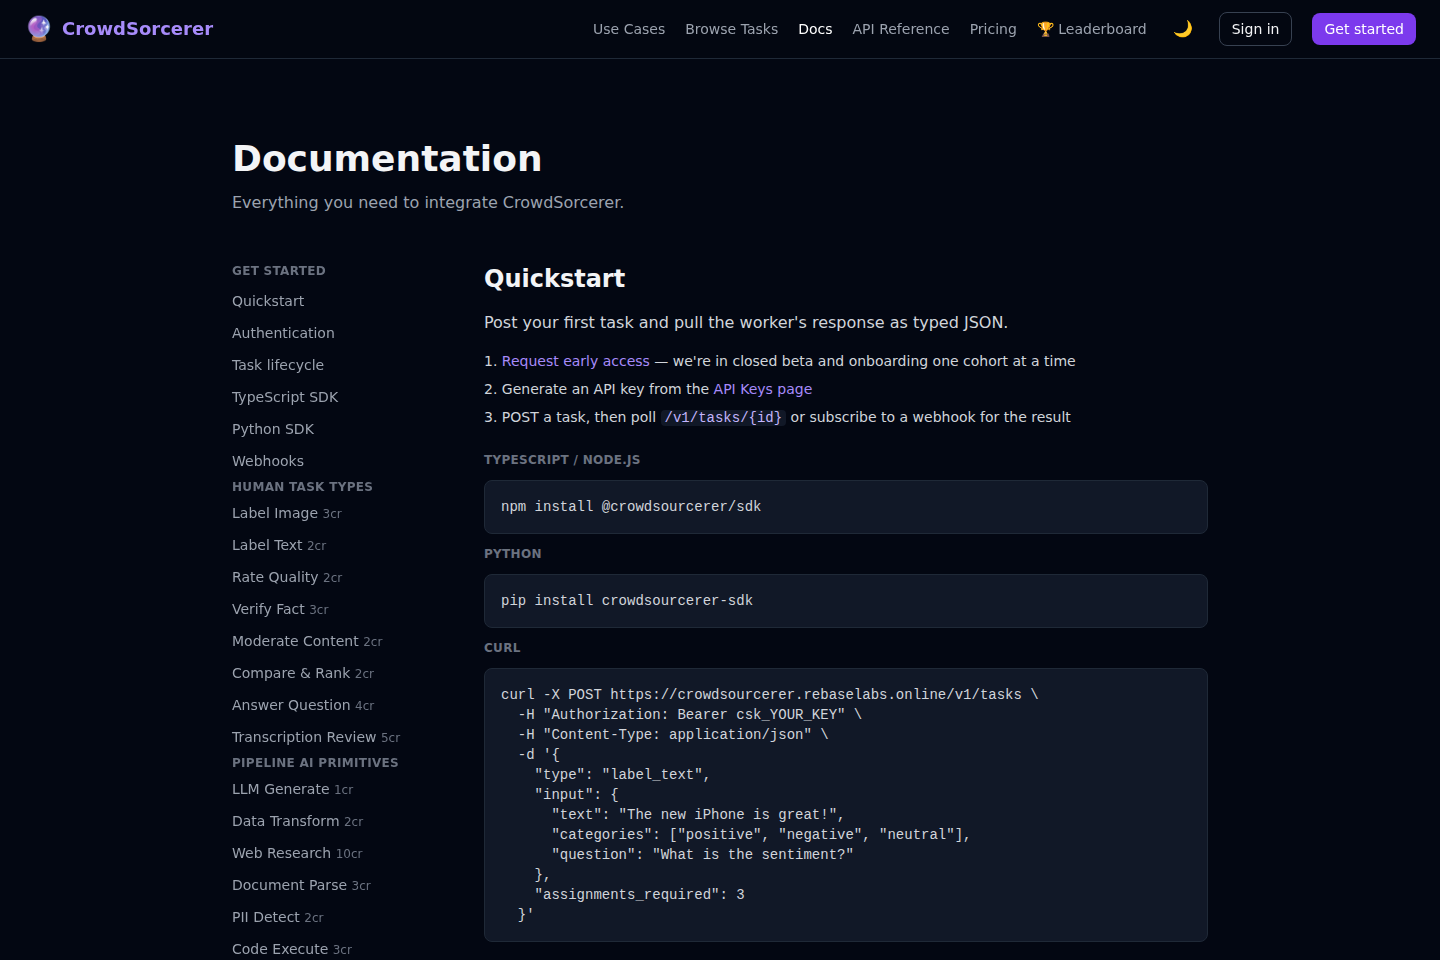Click the curl -X POST command line
The image size is (1440, 960).
(769, 694)
